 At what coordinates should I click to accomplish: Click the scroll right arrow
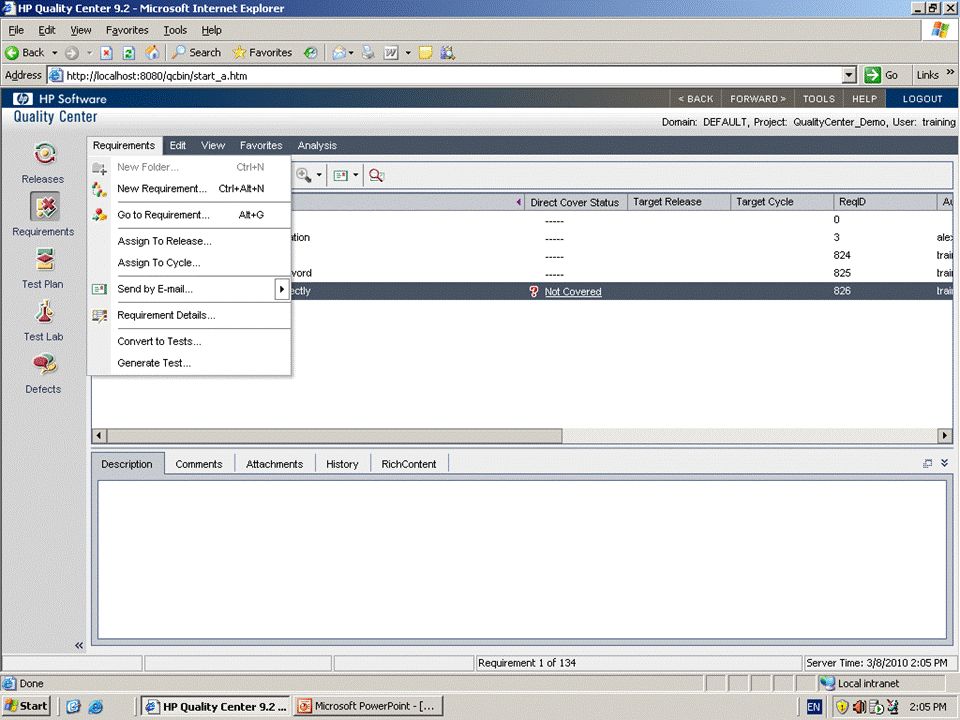(945, 436)
